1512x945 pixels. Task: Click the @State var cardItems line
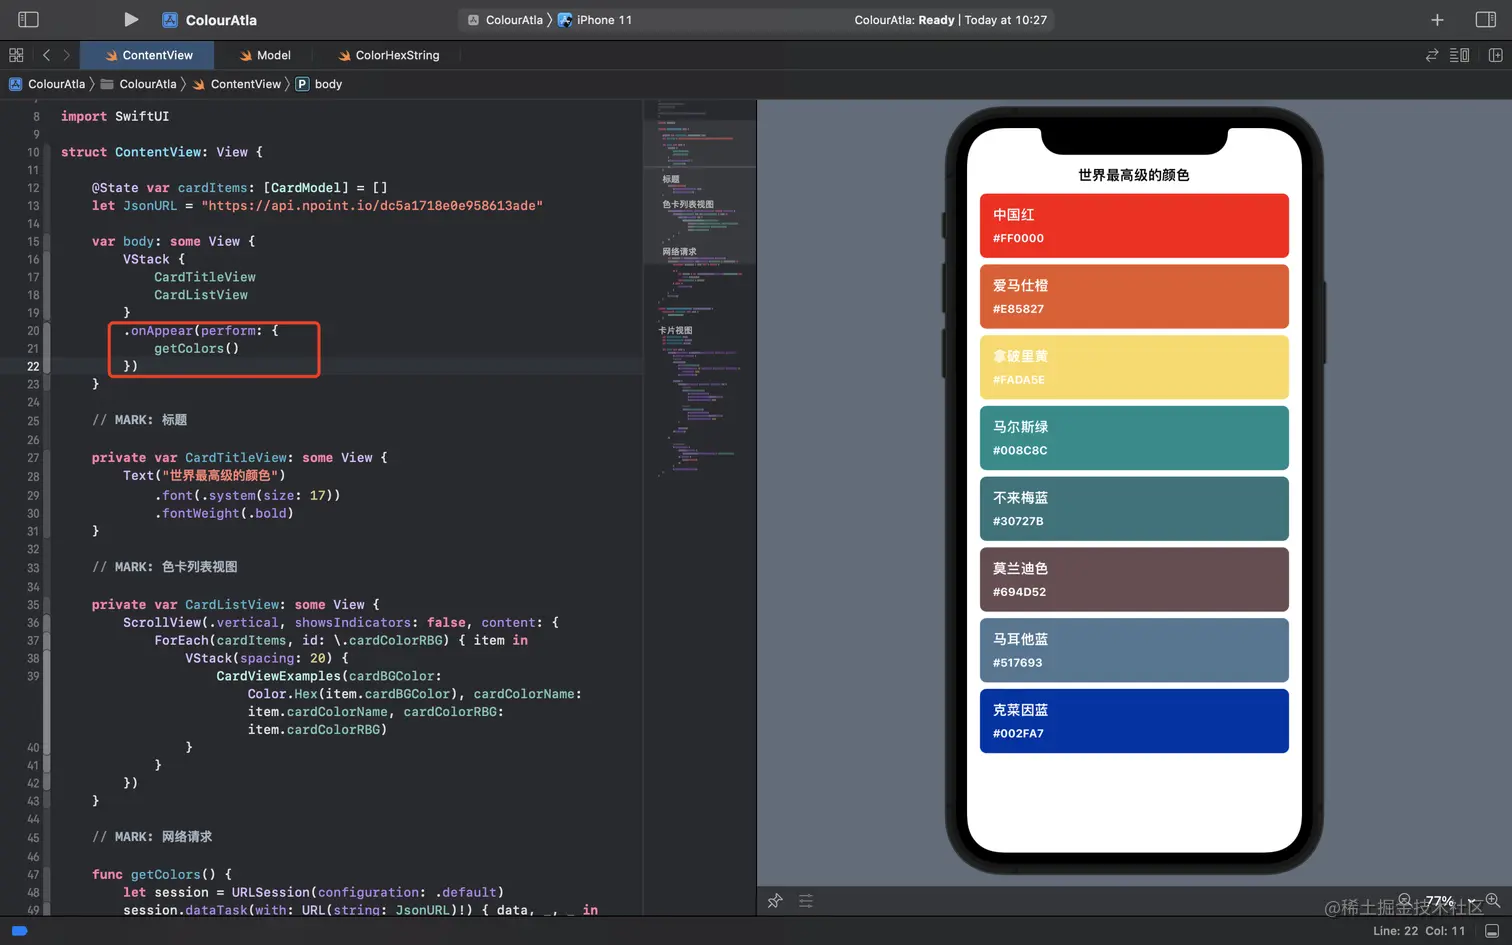point(239,187)
